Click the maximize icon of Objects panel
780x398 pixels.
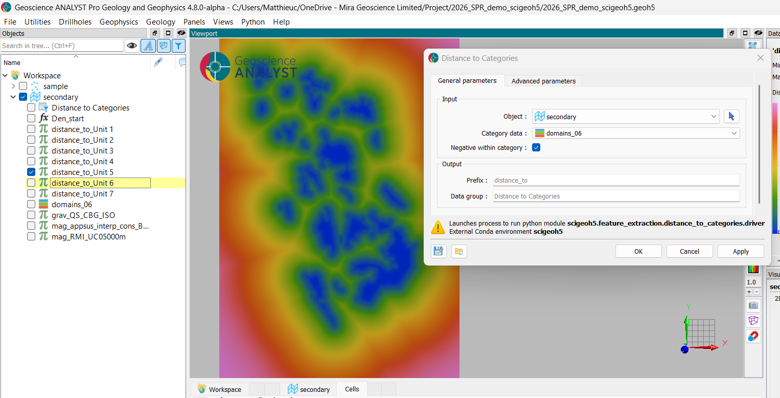coord(168,33)
